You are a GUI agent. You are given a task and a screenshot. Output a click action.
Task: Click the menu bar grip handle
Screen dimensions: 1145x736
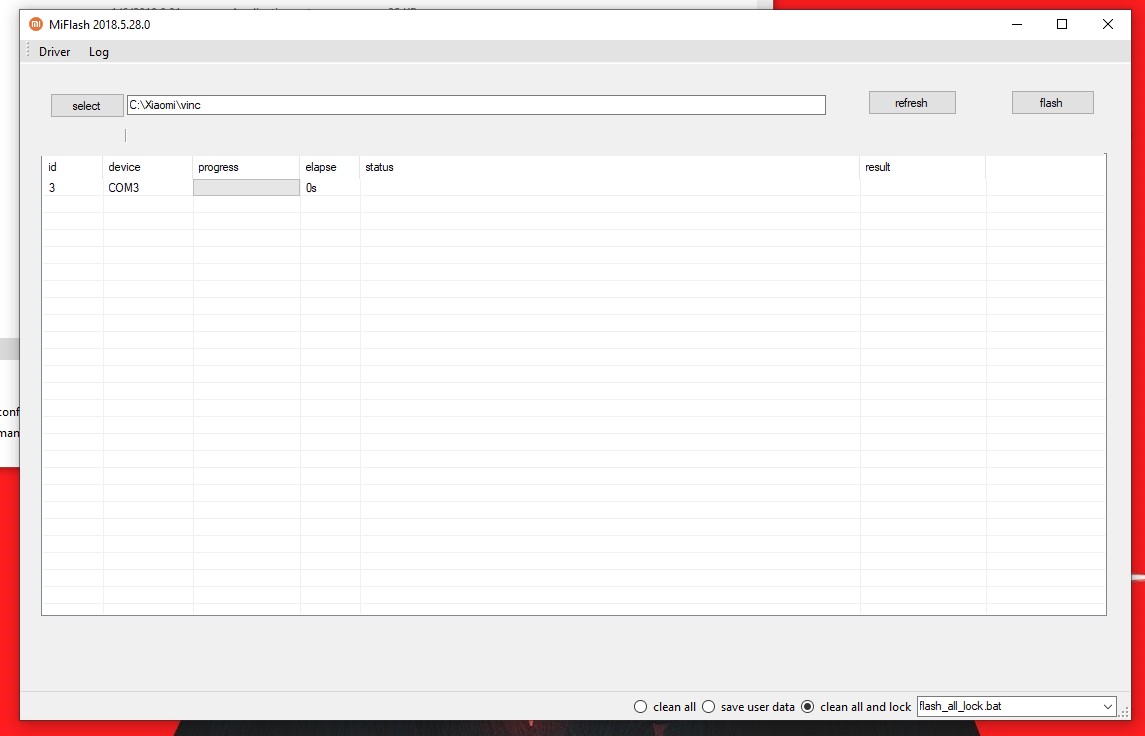tap(28, 51)
